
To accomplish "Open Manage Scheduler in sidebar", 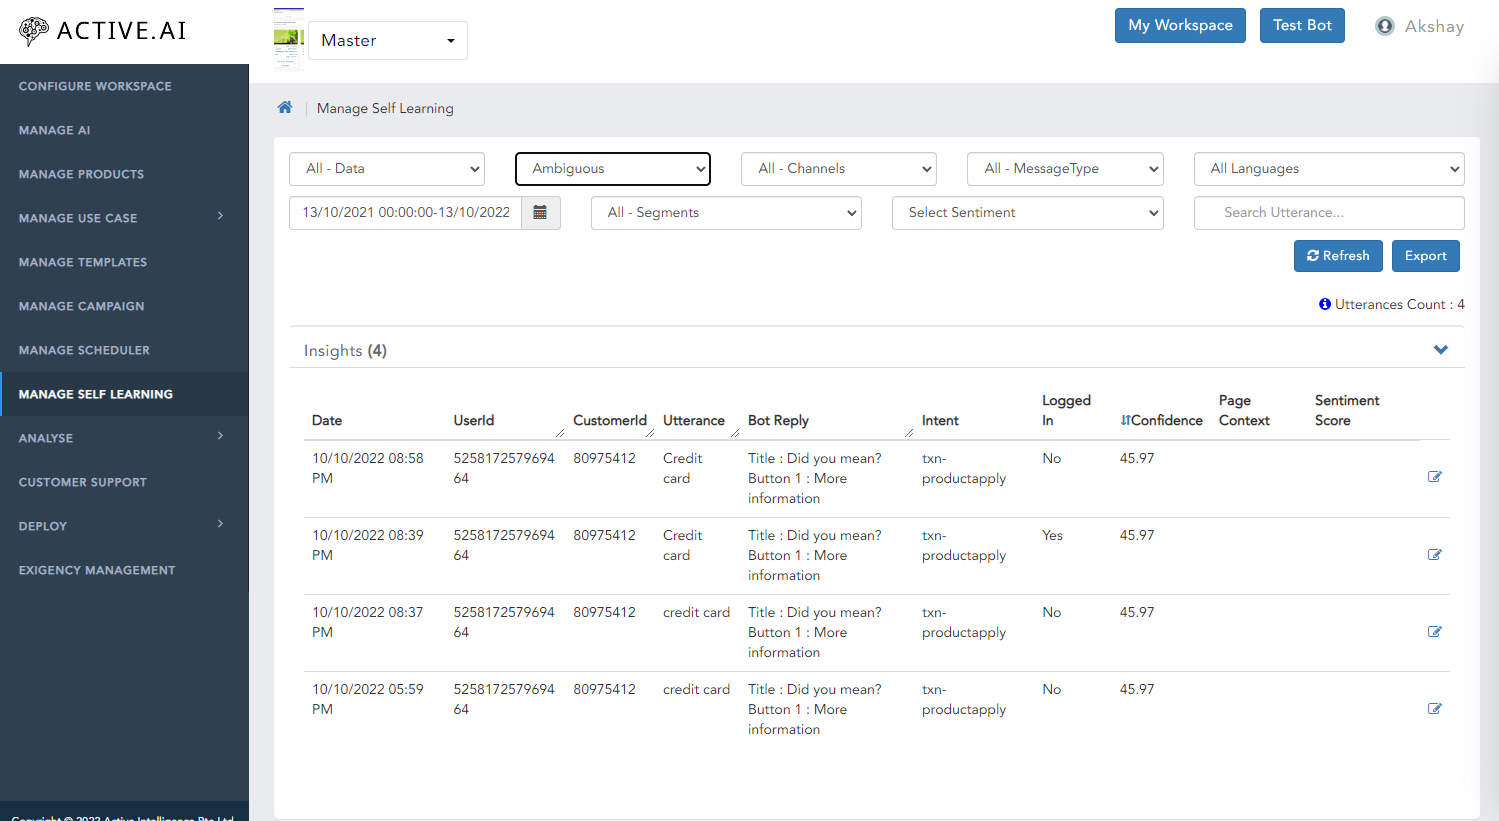I will [124, 350].
